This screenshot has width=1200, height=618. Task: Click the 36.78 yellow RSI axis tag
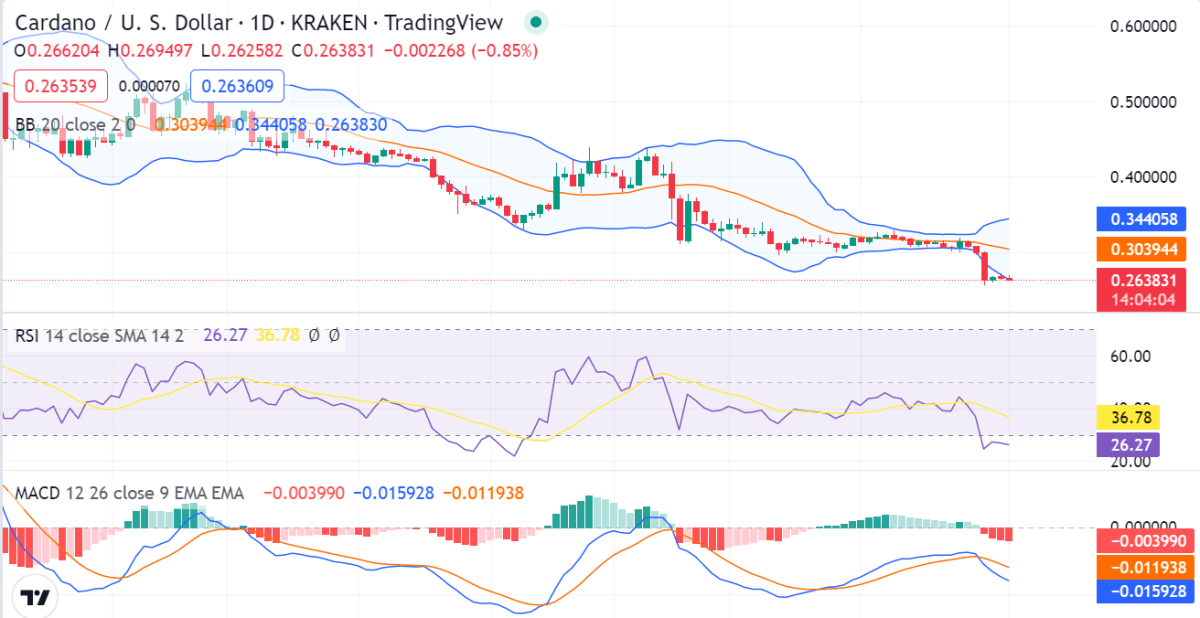tap(1128, 417)
